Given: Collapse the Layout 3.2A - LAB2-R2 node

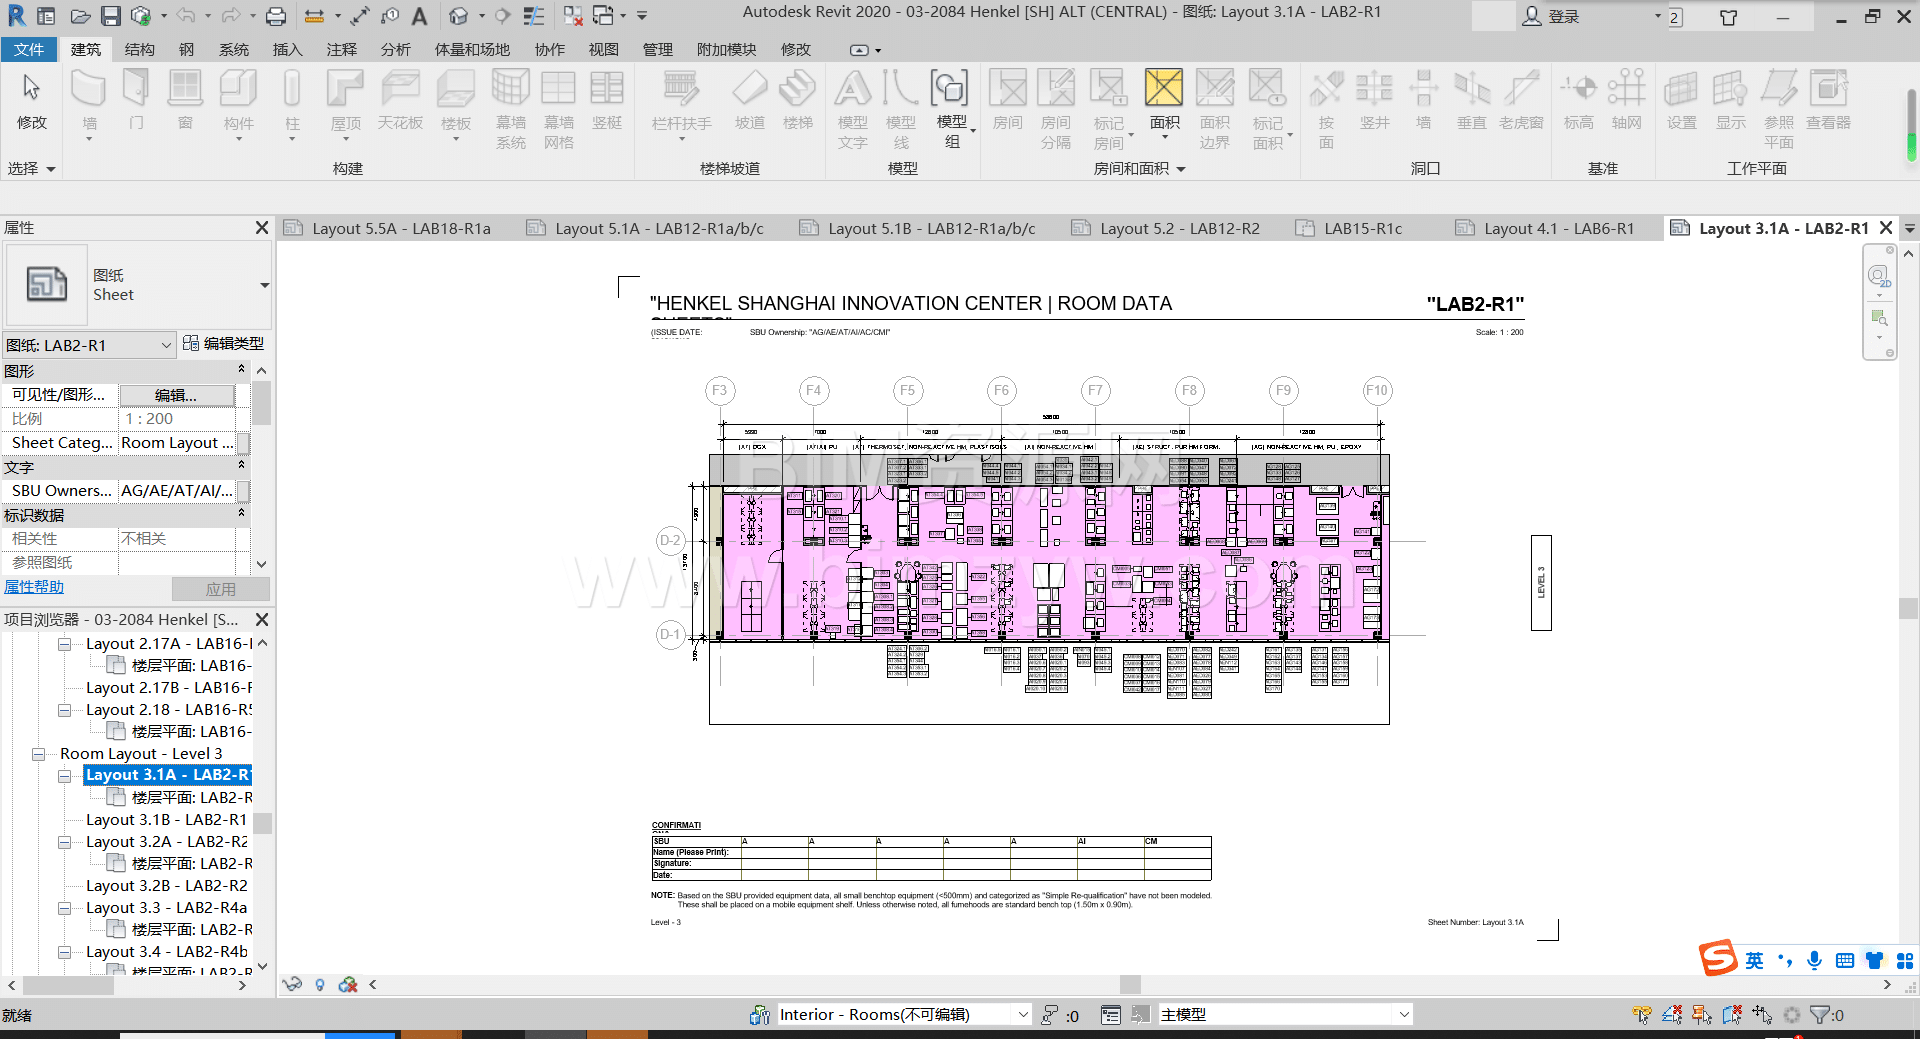Looking at the screenshot, I should pos(65,842).
